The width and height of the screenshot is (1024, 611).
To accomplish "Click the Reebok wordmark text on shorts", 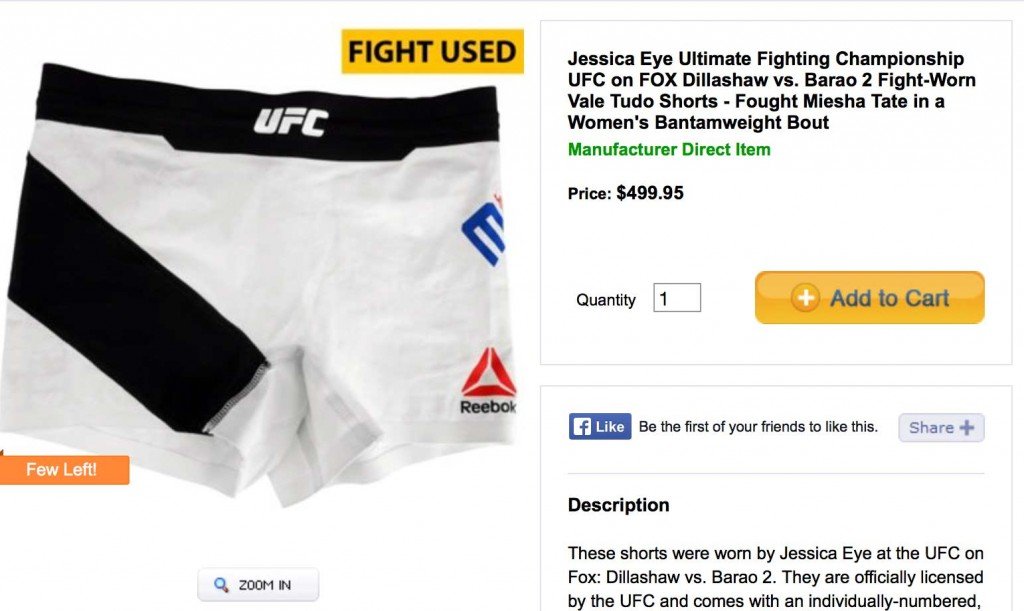I will pos(488,407).
